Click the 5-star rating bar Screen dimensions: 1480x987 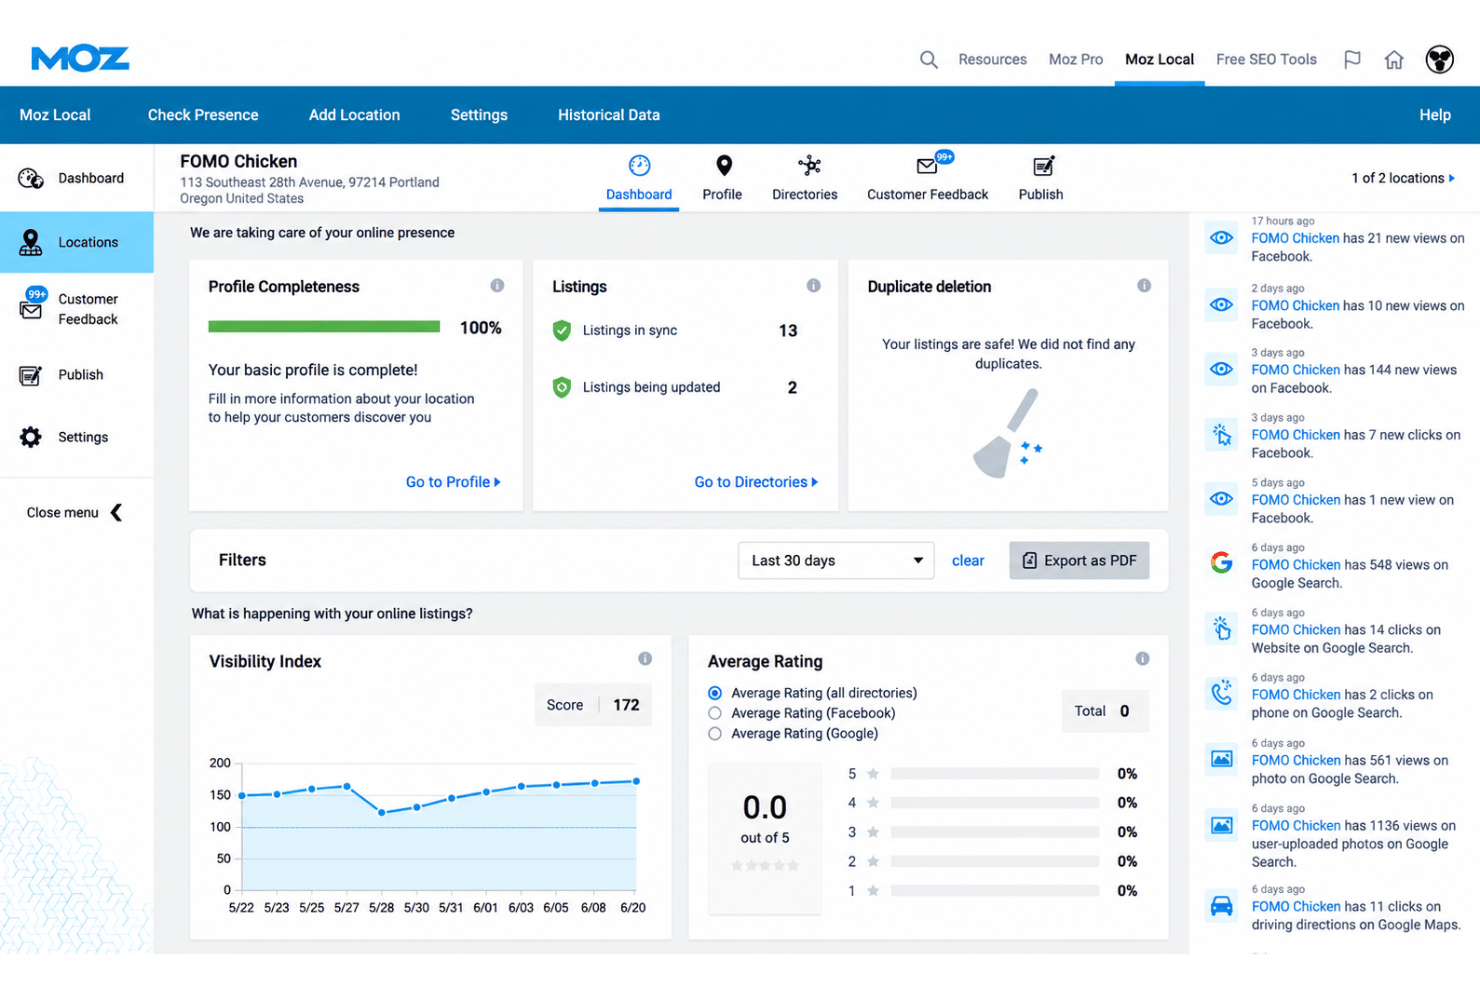995,774
